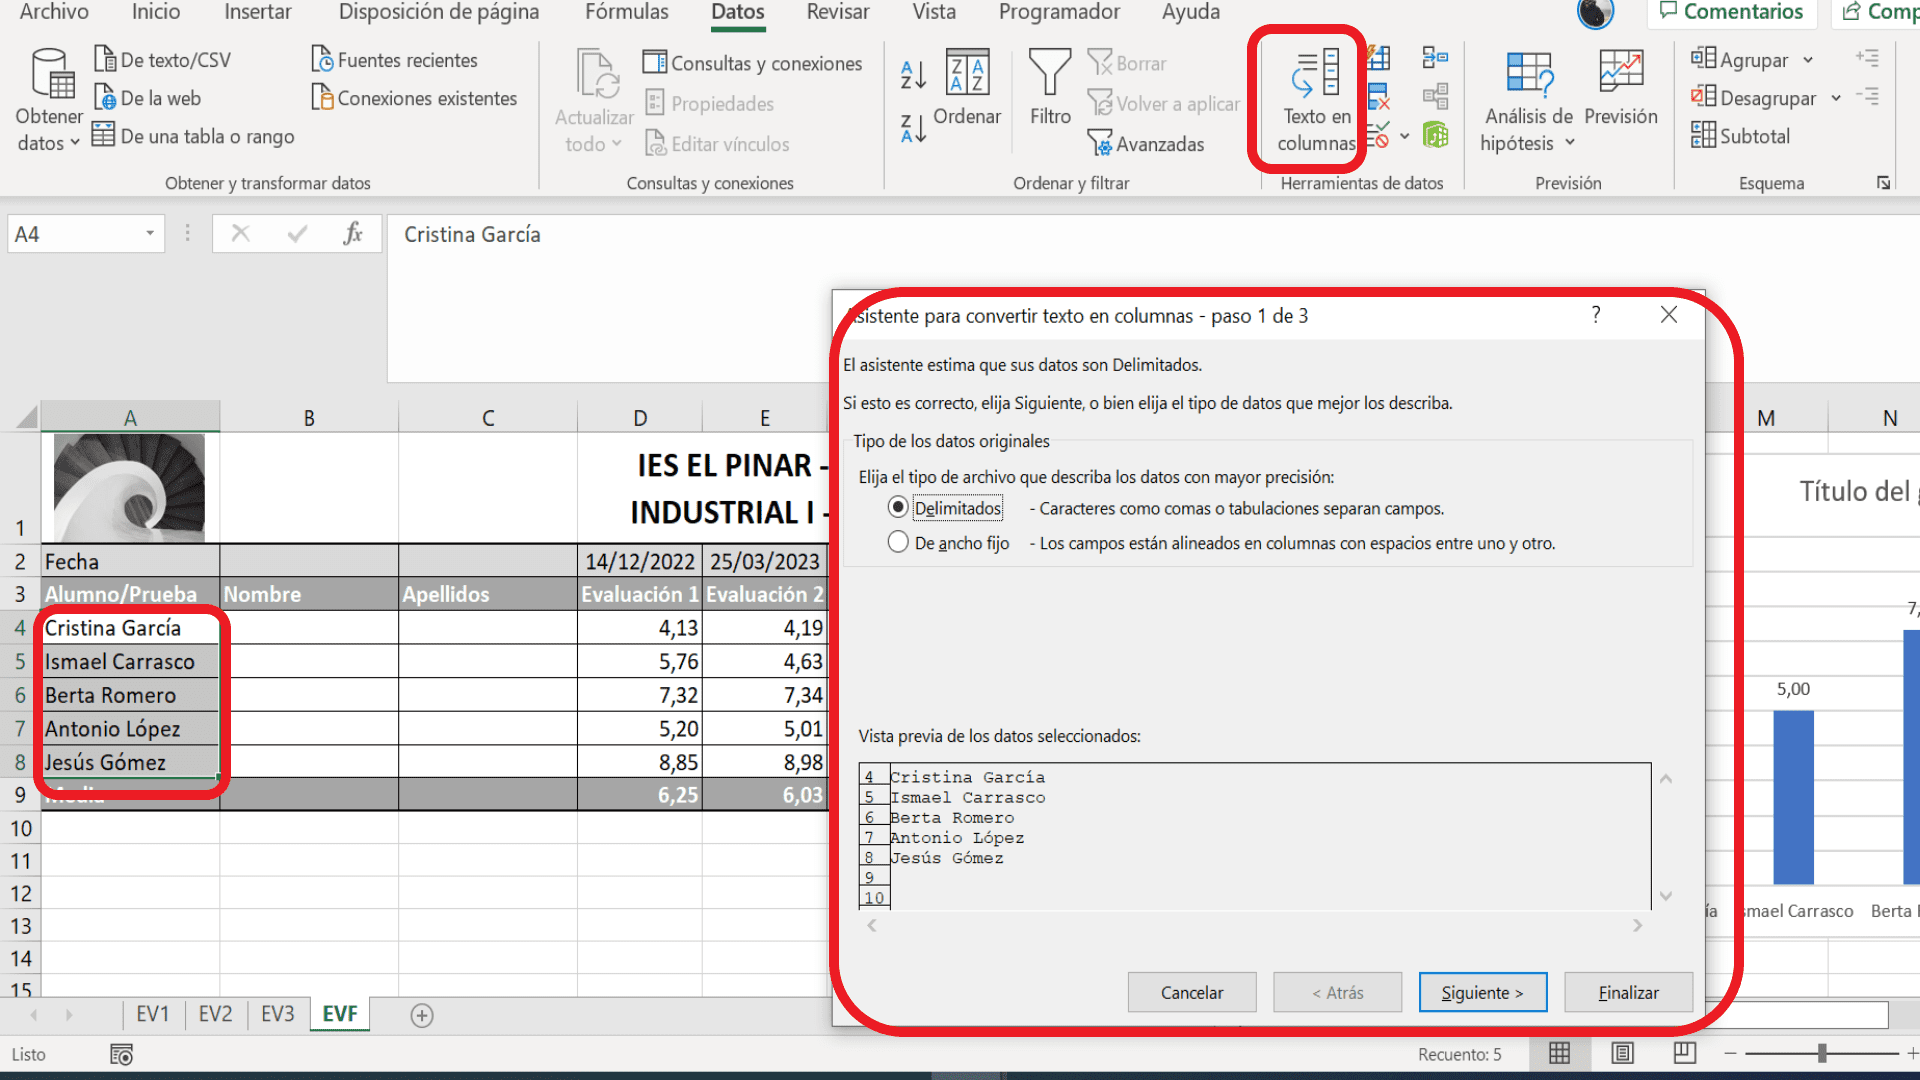Open the Fórmulas ribbon tab

627,12
